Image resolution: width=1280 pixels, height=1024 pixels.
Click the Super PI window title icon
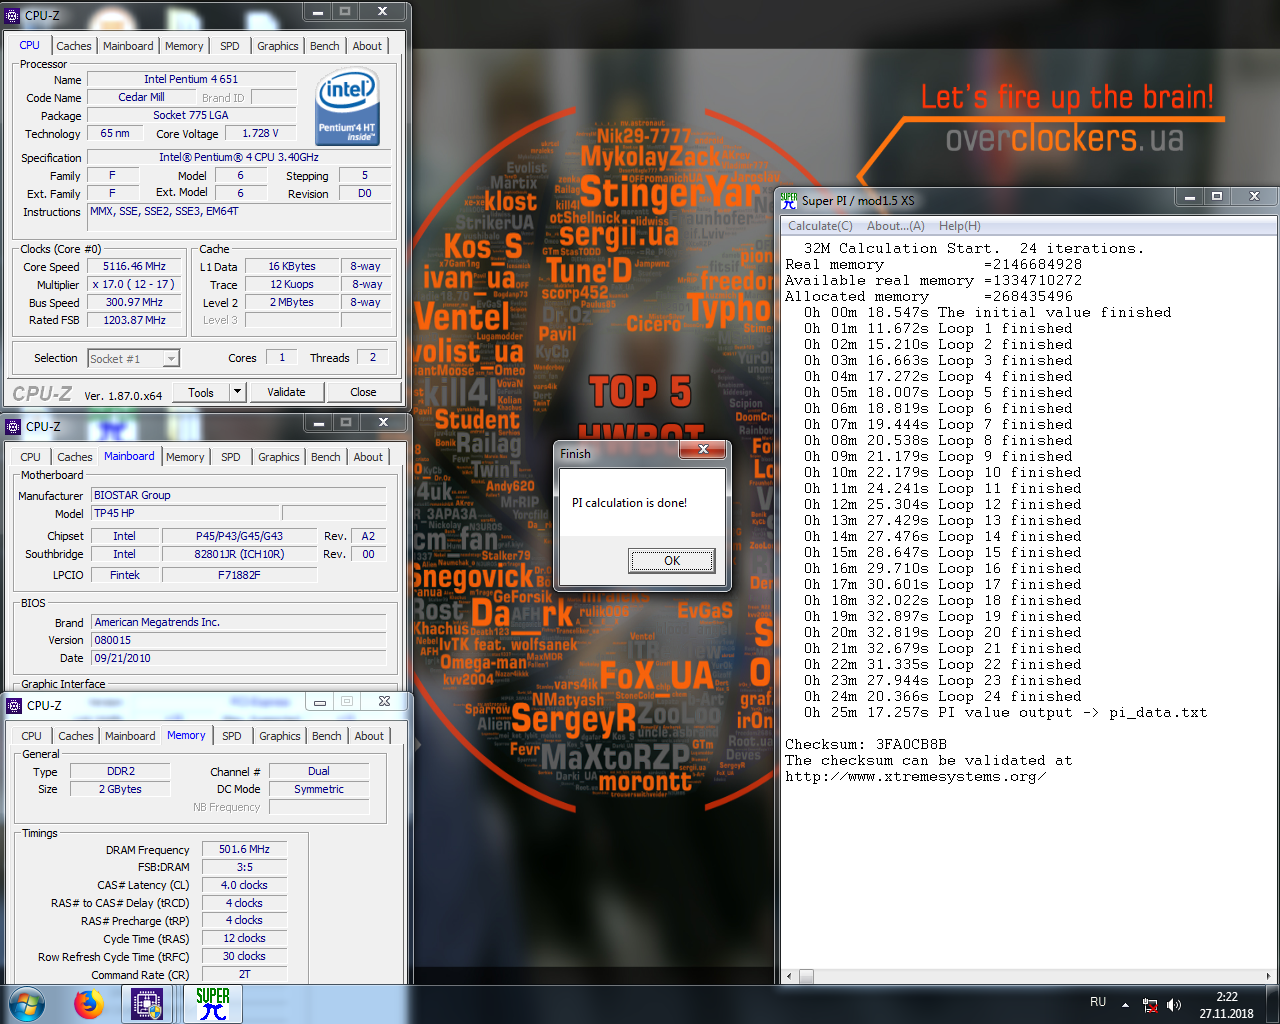[789, 200]
